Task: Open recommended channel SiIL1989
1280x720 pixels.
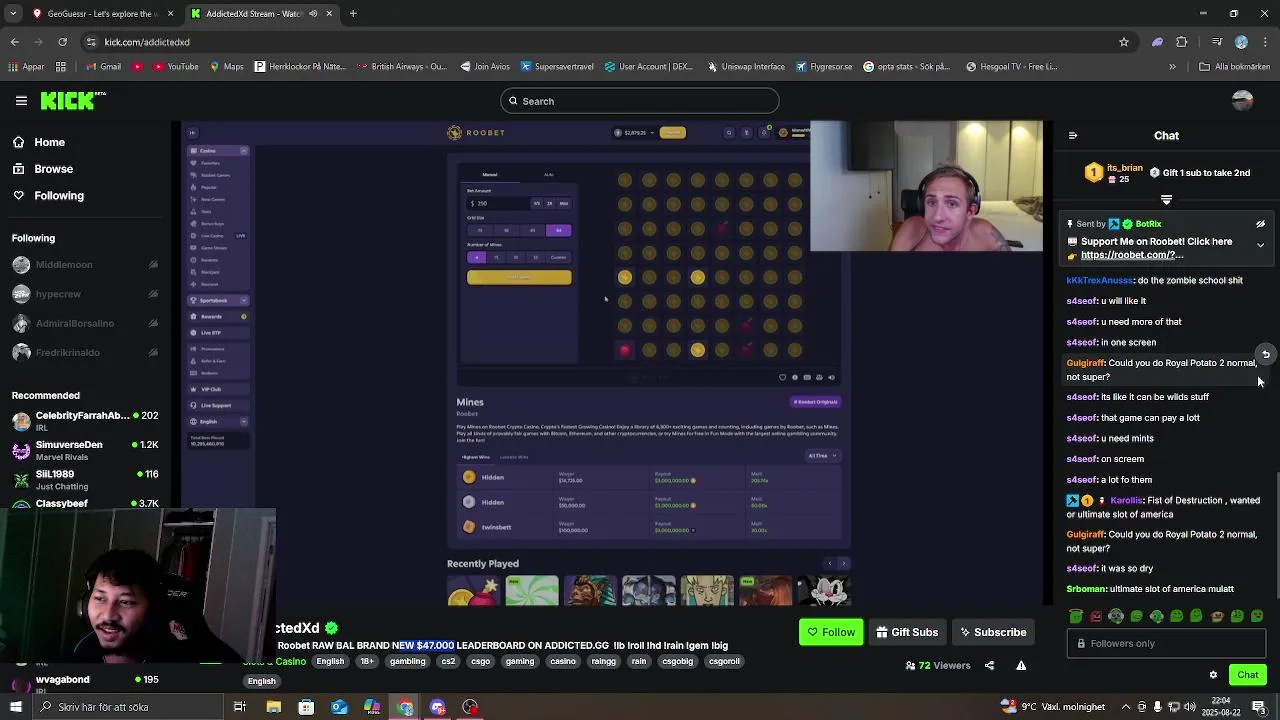Action: click(x=85, y=479)
